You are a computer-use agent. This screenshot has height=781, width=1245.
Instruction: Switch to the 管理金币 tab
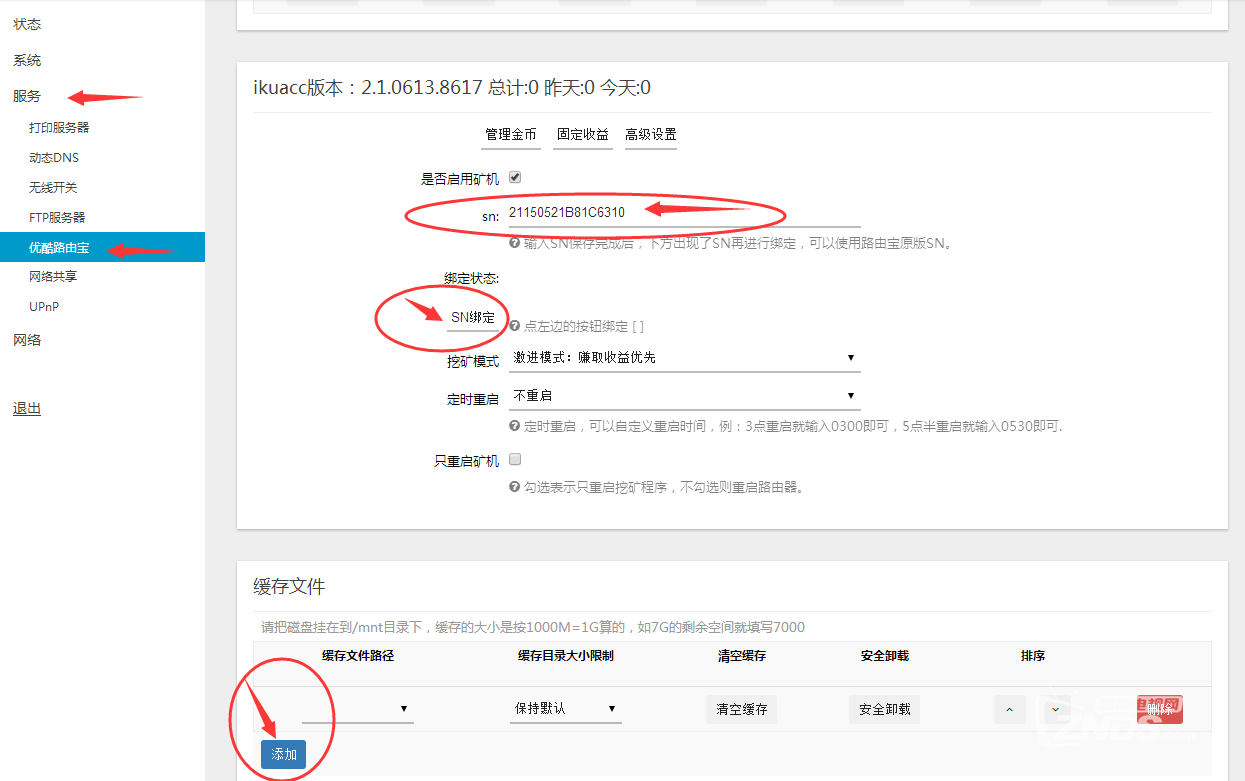click(511, 135)
